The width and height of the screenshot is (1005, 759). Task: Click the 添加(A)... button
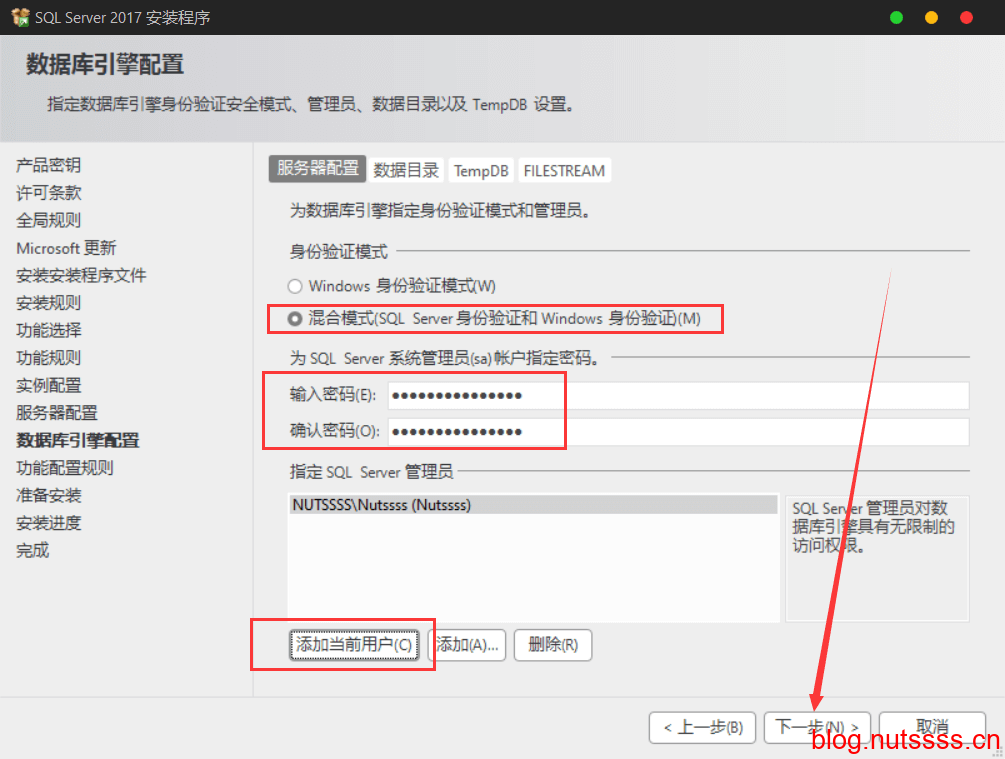pos(467,645)
